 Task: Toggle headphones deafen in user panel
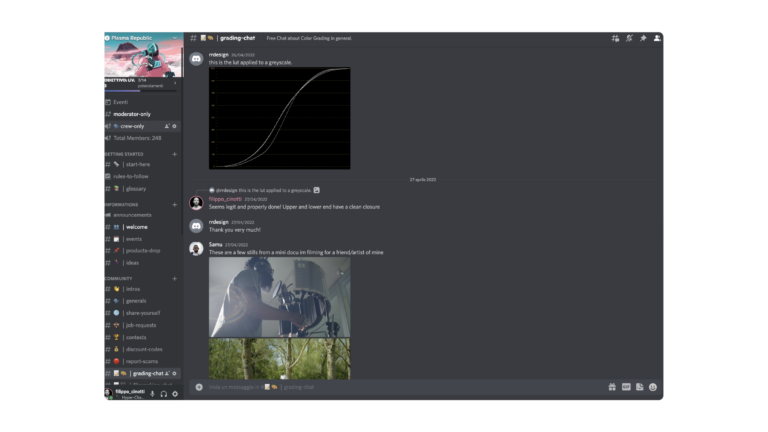[164, 393]
